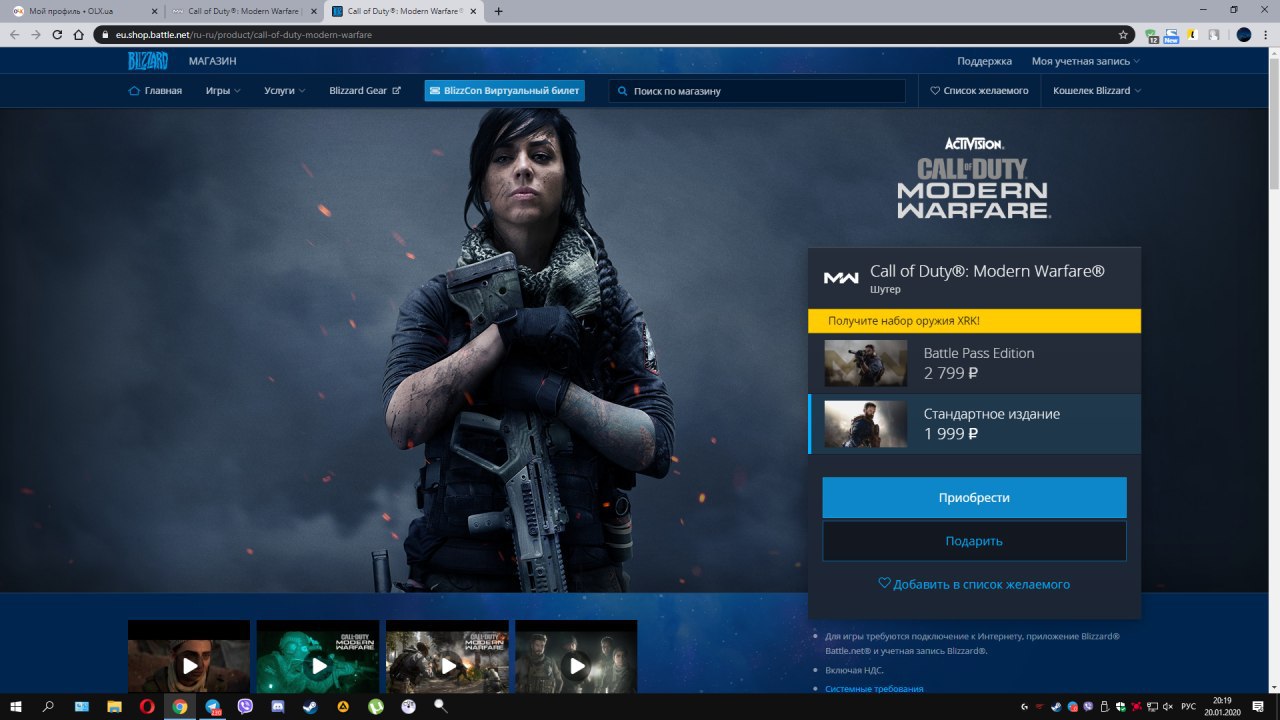Click the address bar URL

[x=244, y=34]
